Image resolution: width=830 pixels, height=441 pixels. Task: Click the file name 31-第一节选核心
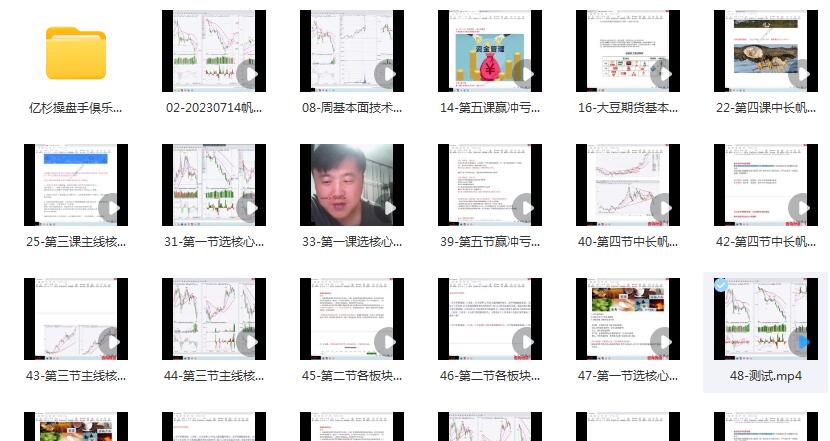coord(214,241)
